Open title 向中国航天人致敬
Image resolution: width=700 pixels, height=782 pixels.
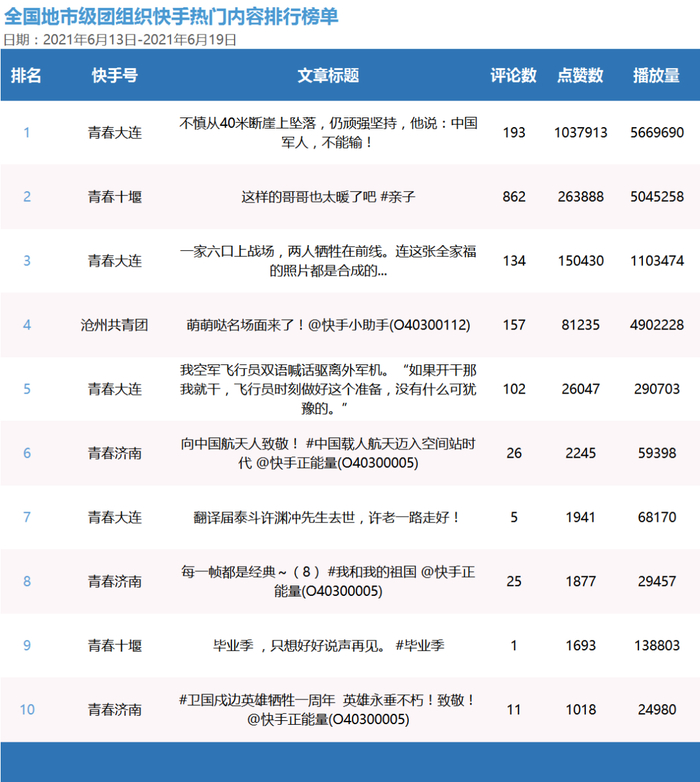pos(328,453)
